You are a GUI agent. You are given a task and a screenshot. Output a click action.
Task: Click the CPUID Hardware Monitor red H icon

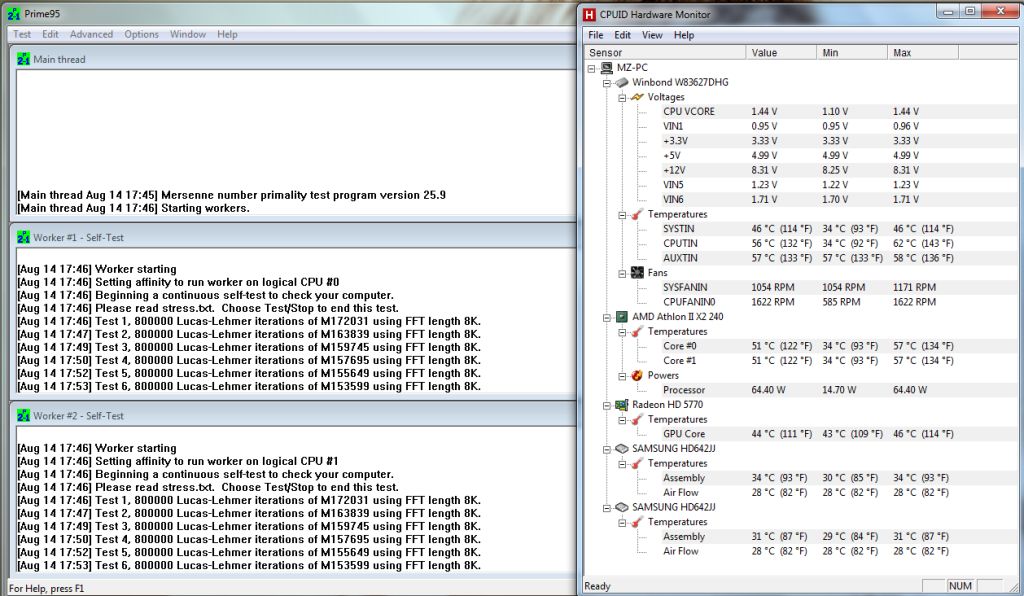coord(590,14)
